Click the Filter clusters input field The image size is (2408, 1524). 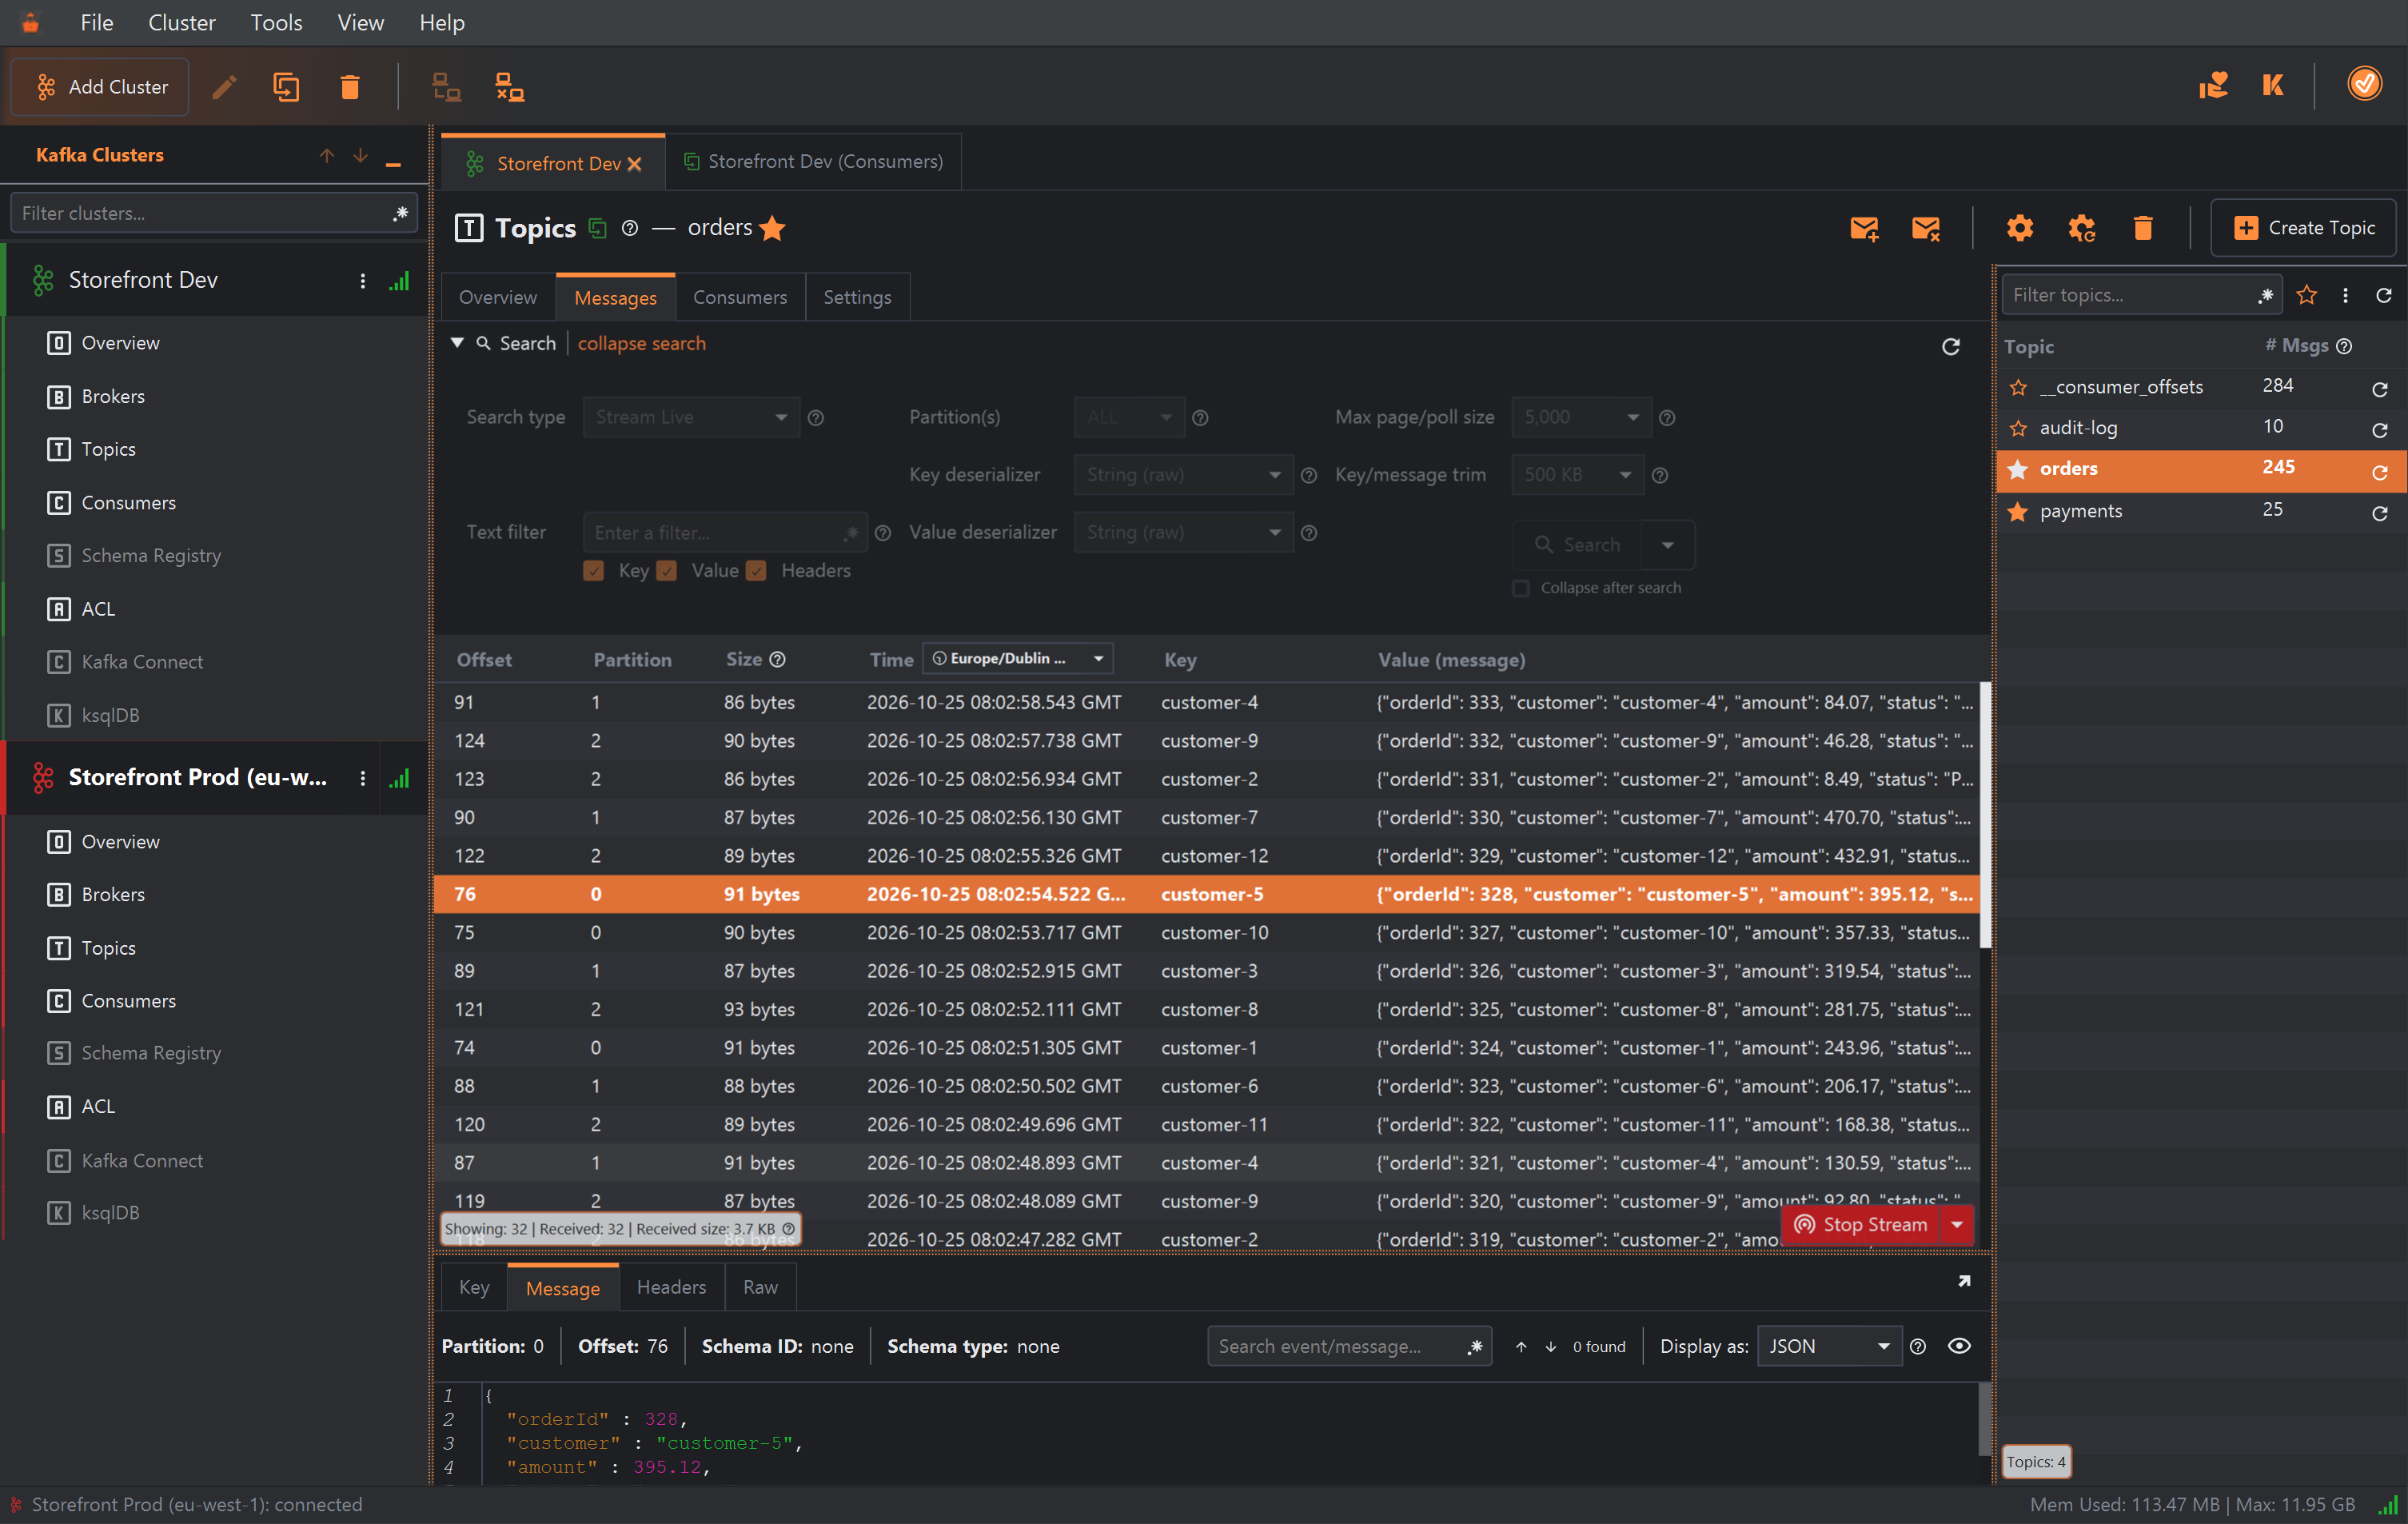pyautogui.click(x=214, y=213)
